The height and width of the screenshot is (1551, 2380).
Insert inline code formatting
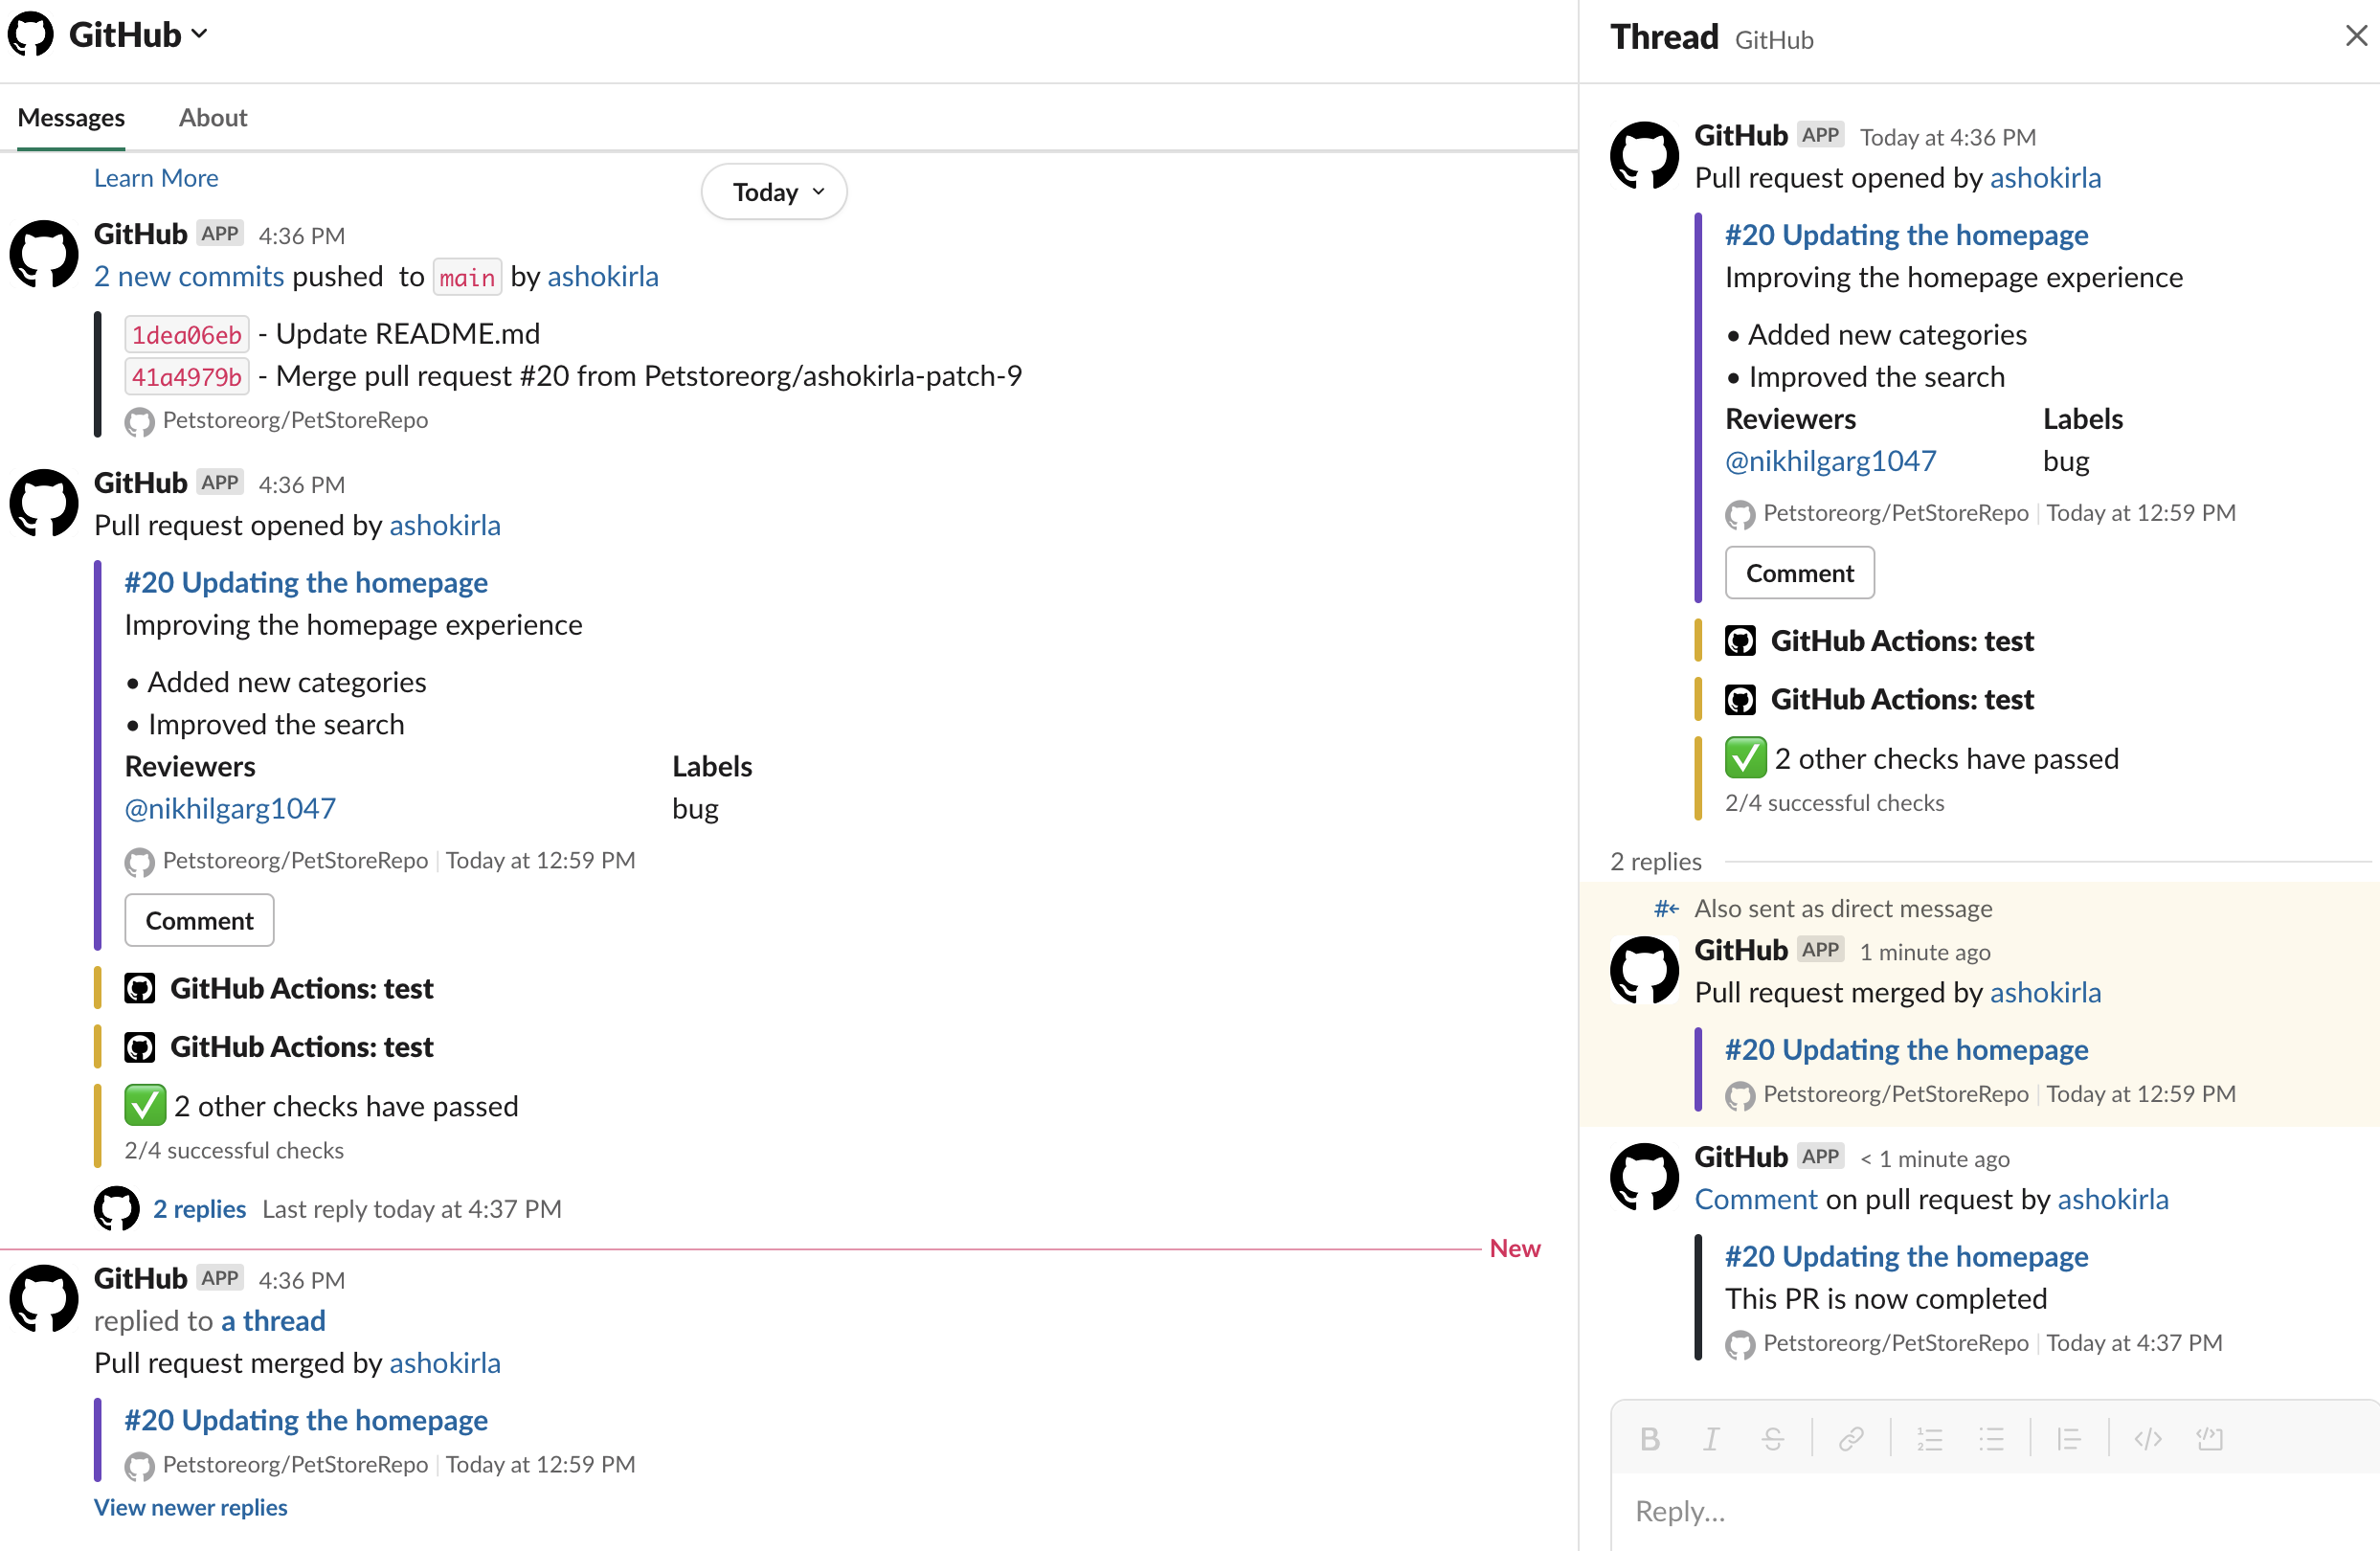point(2148,1439)
